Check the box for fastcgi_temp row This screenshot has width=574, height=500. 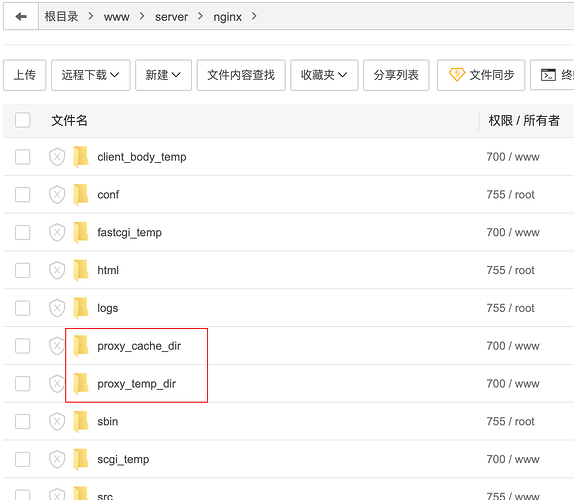[23, 232]
